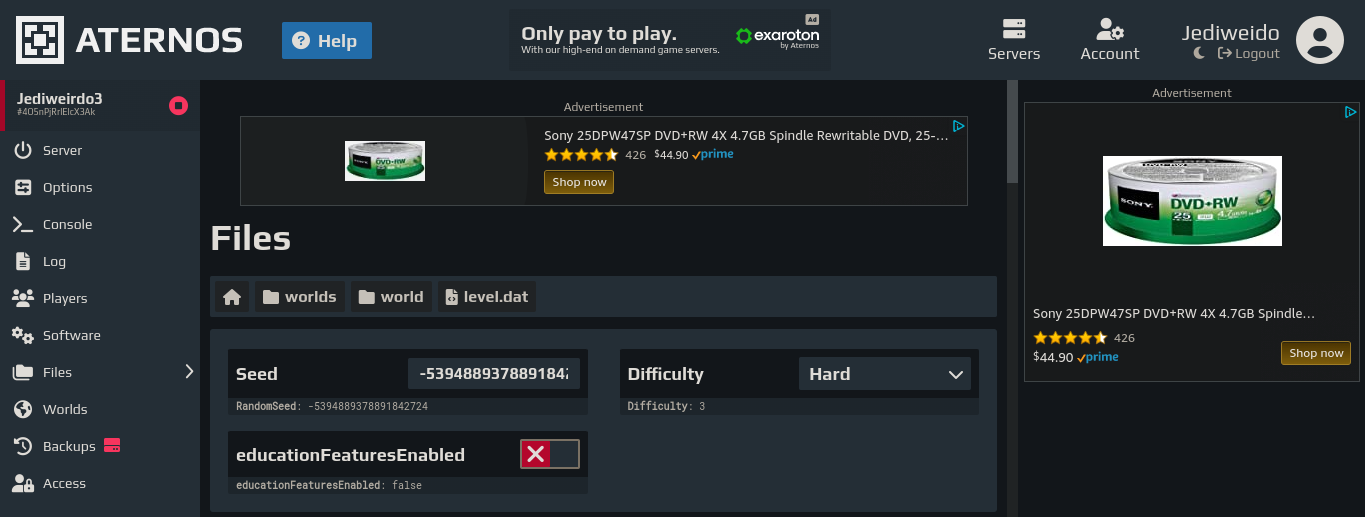Click the red stop server status icon
Image resolution: width=1365 pixels, height=517 pixels.
[x=178, y=105]
